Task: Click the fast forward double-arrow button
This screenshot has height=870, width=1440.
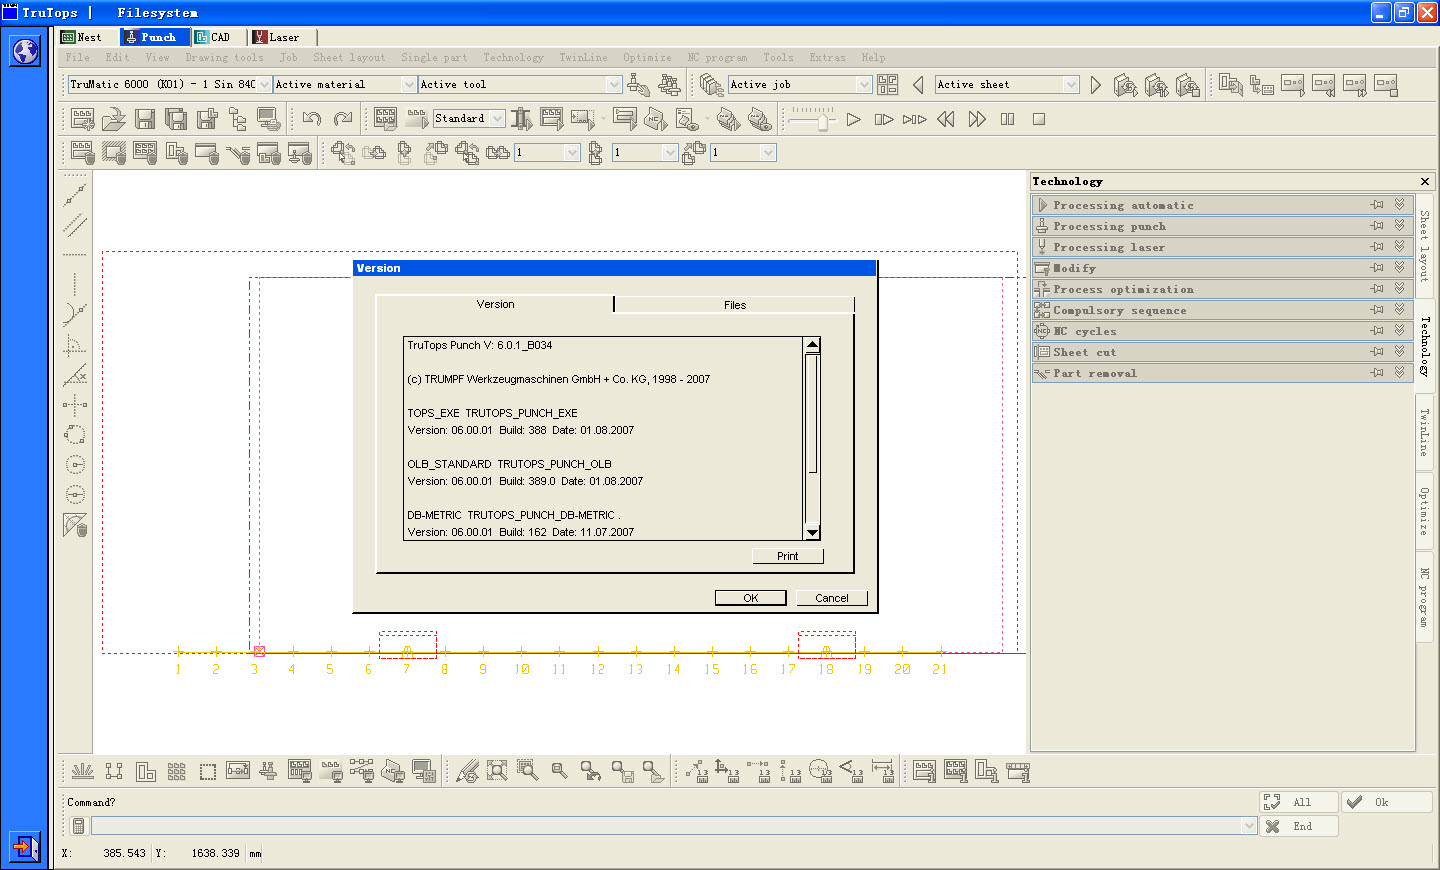Action: click(977, 119)
